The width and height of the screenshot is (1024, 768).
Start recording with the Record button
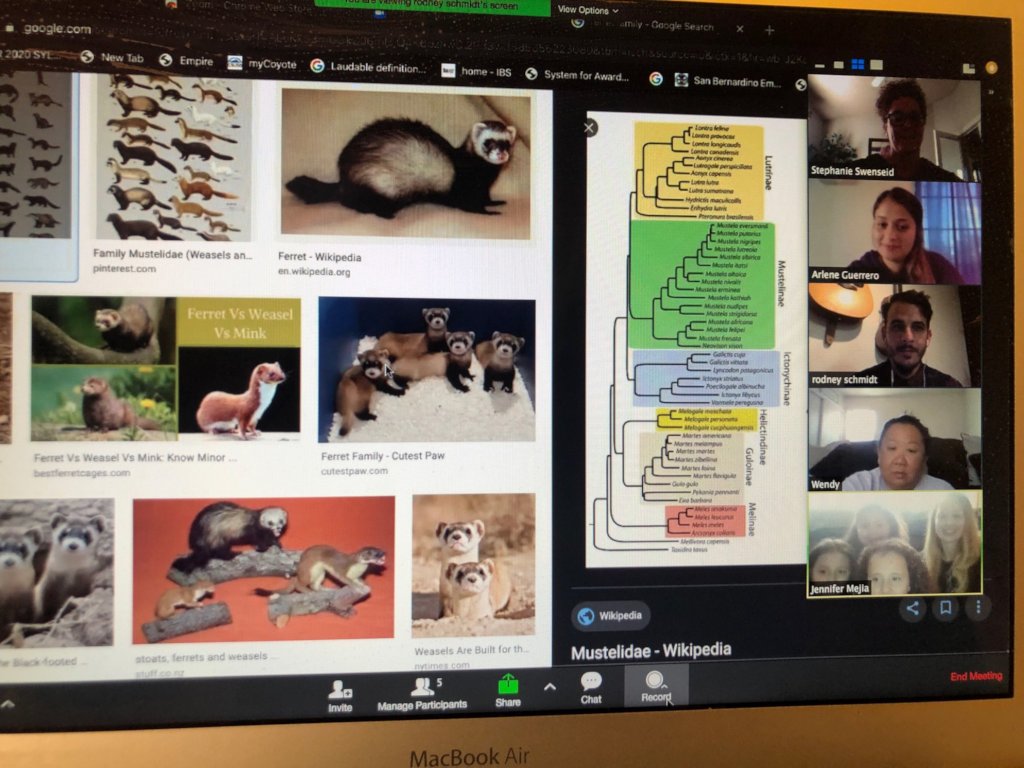click(656, 685)
